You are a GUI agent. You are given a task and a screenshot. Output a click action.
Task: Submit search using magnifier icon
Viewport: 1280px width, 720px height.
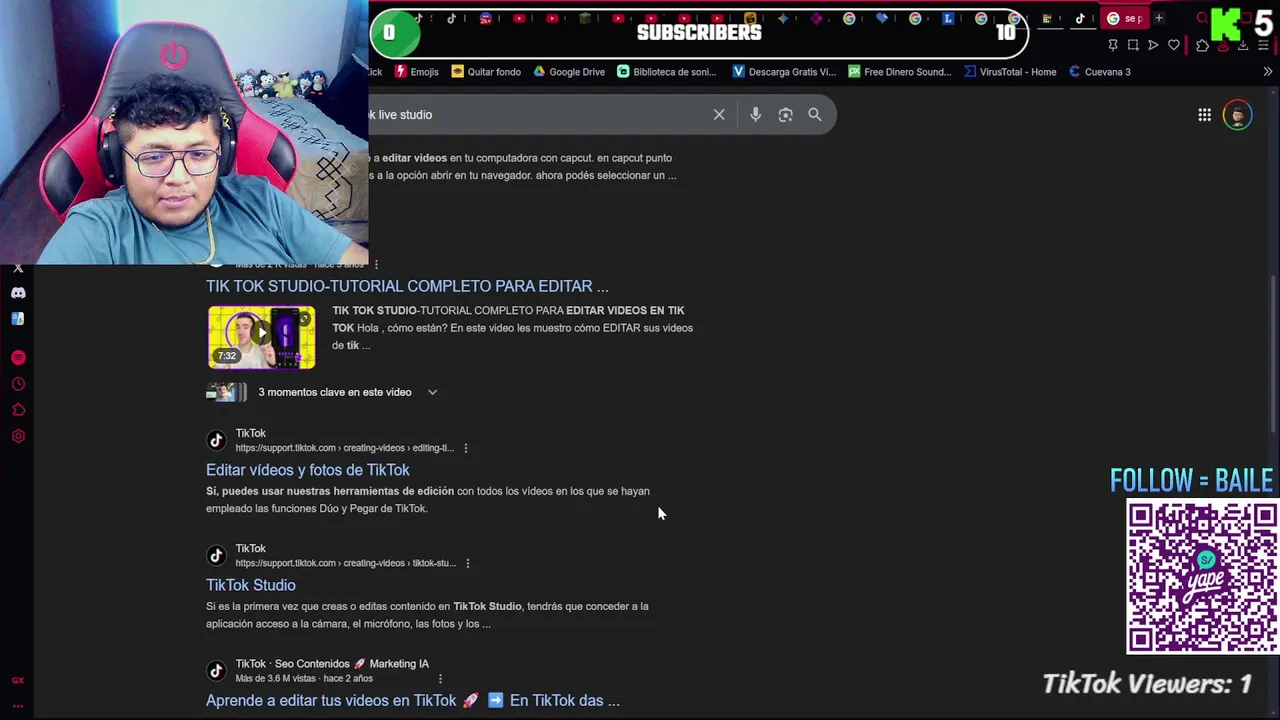click(815, 115)
